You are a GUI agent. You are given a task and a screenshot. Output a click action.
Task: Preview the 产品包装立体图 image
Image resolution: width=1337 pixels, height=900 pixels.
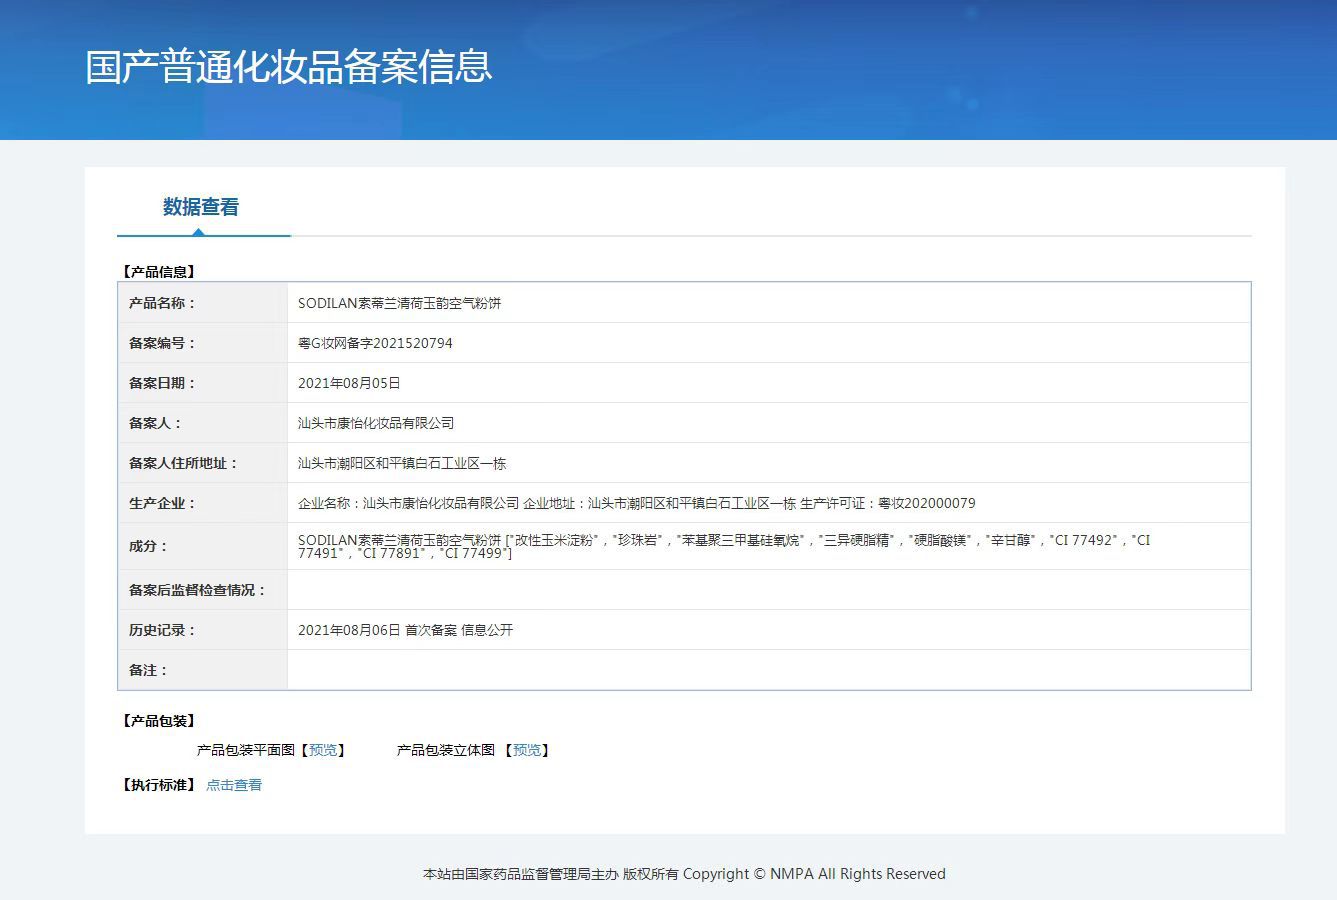[527, 750]
